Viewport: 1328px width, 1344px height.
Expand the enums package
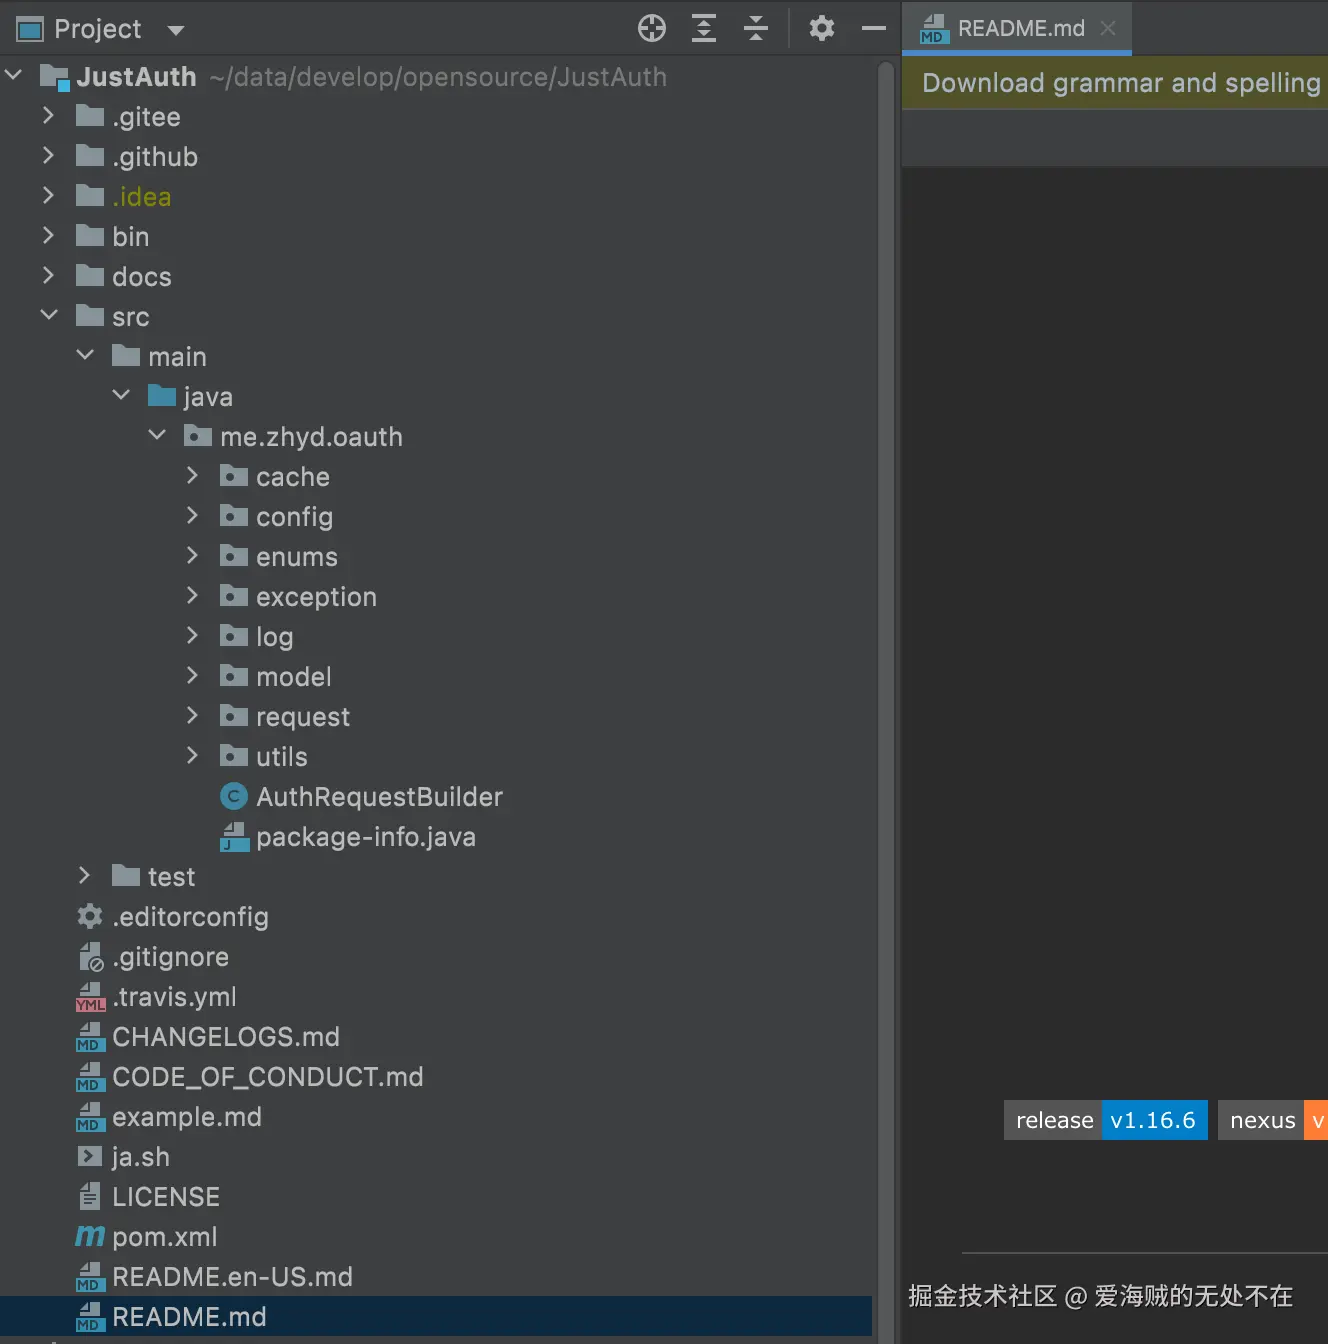click(193, 556)
